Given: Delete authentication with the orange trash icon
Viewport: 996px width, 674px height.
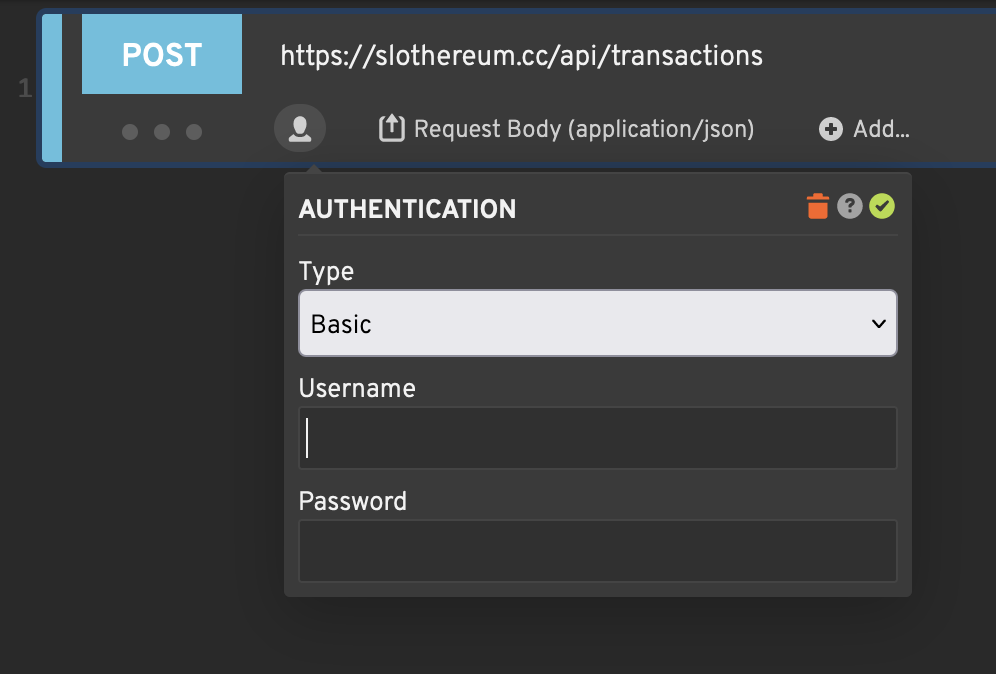Looking at the screenshot, I should [818, 206].
